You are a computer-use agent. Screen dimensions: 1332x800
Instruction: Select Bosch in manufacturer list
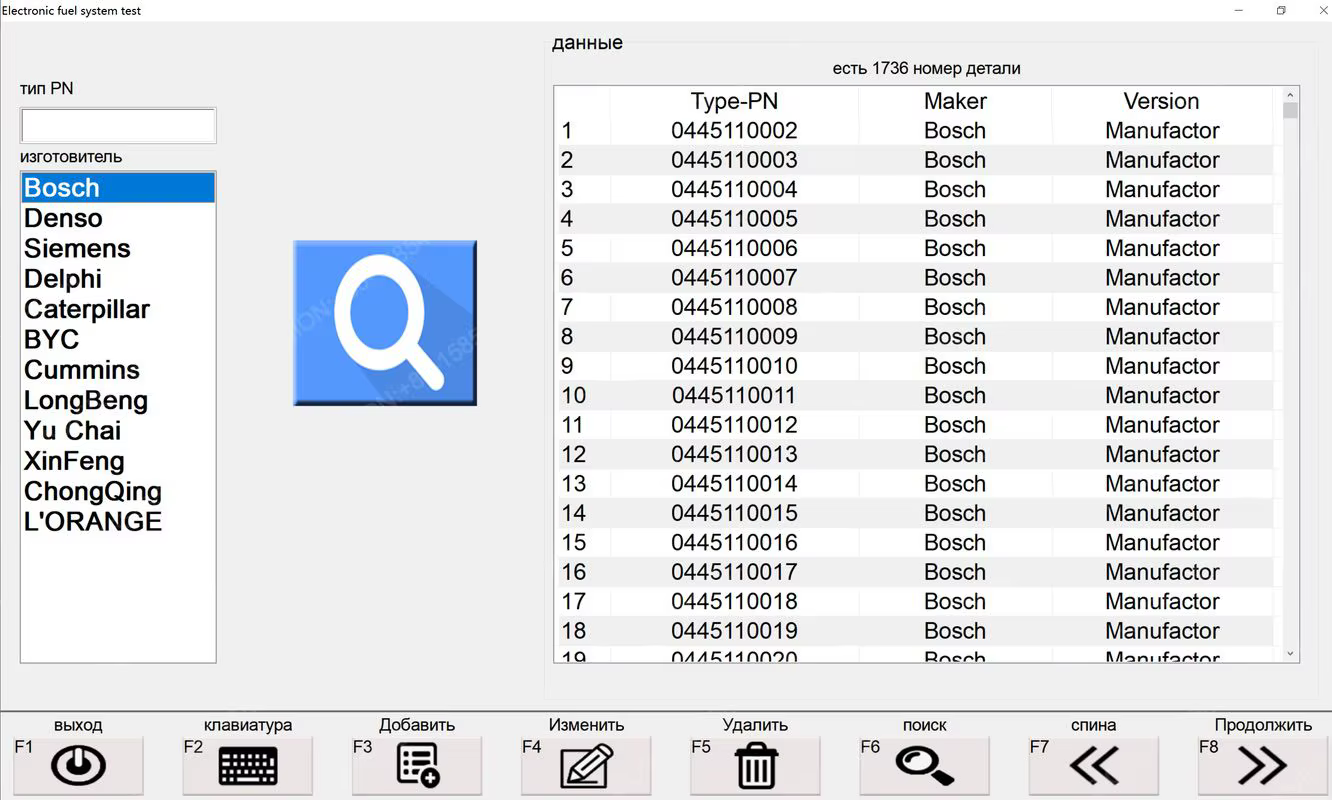(x=118, y=188)
